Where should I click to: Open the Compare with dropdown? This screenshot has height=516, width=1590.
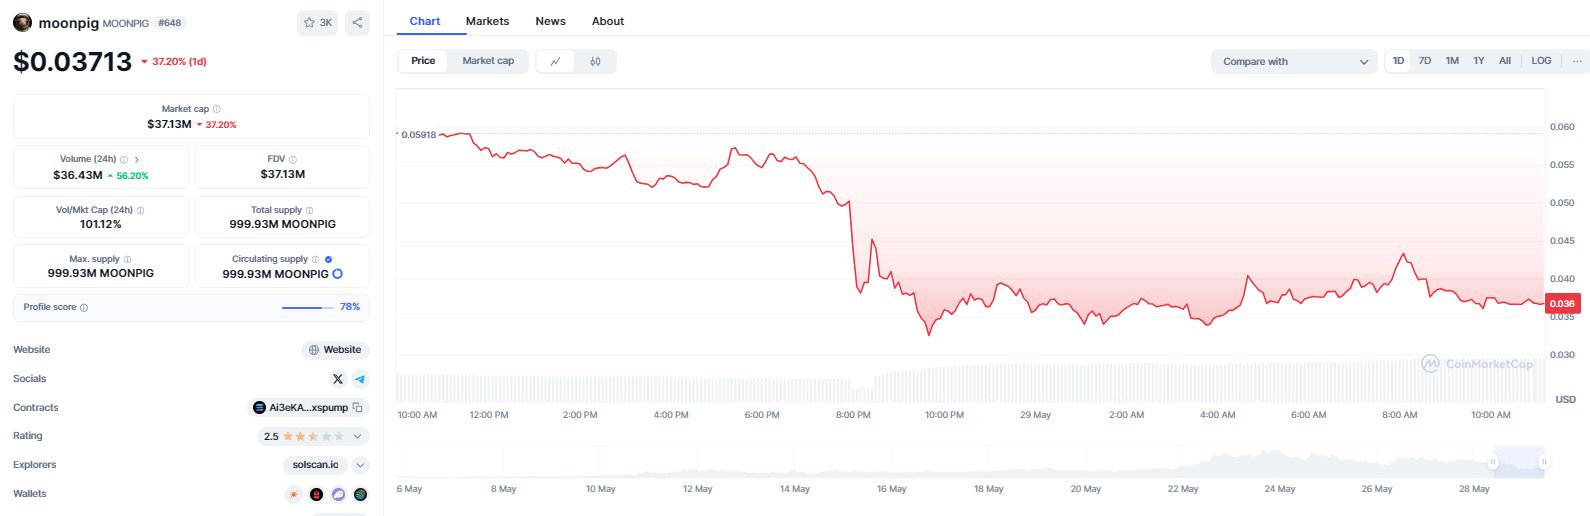1294,62
